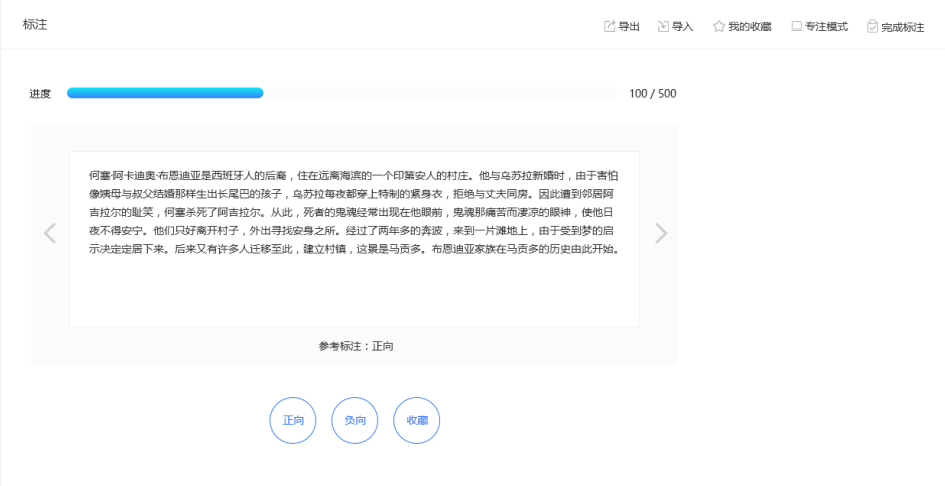Screen dimensions: 945x486
Task: Click the import (导入) icon
Action: pos(663,26)
